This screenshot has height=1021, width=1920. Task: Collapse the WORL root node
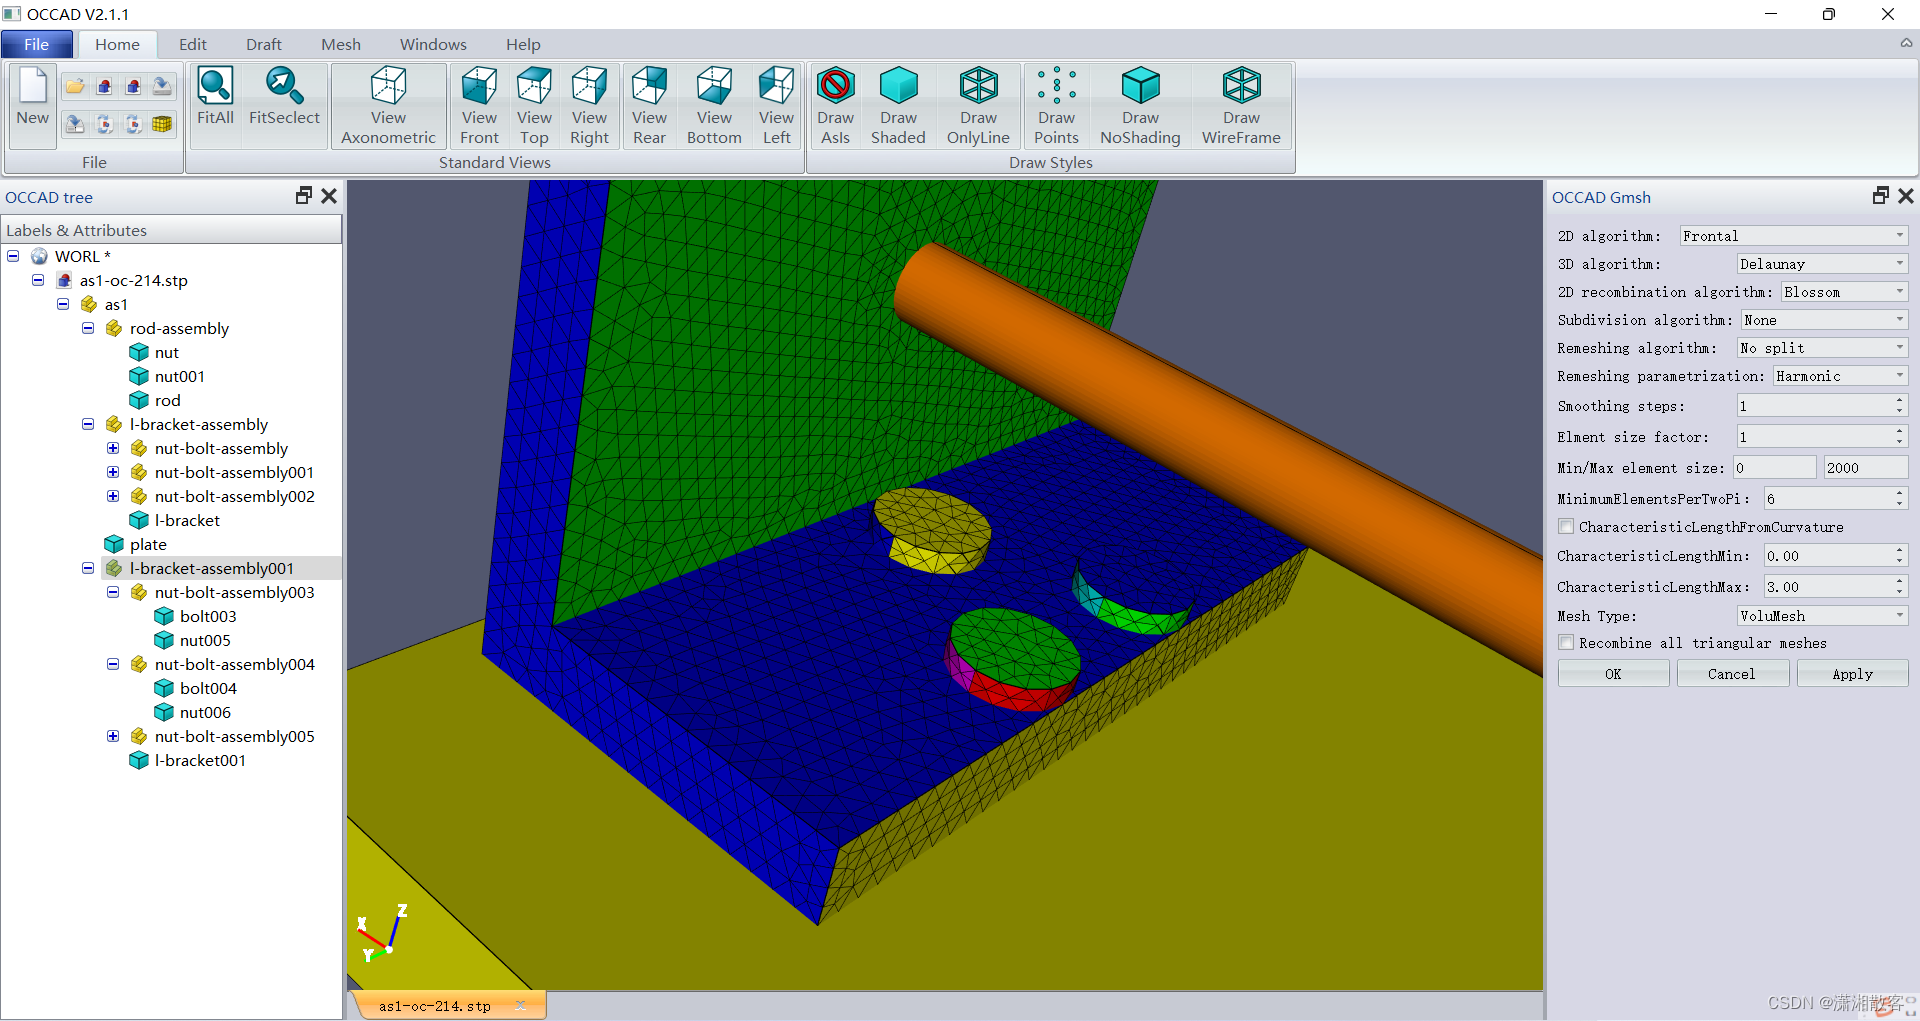[x=13, y=256]
